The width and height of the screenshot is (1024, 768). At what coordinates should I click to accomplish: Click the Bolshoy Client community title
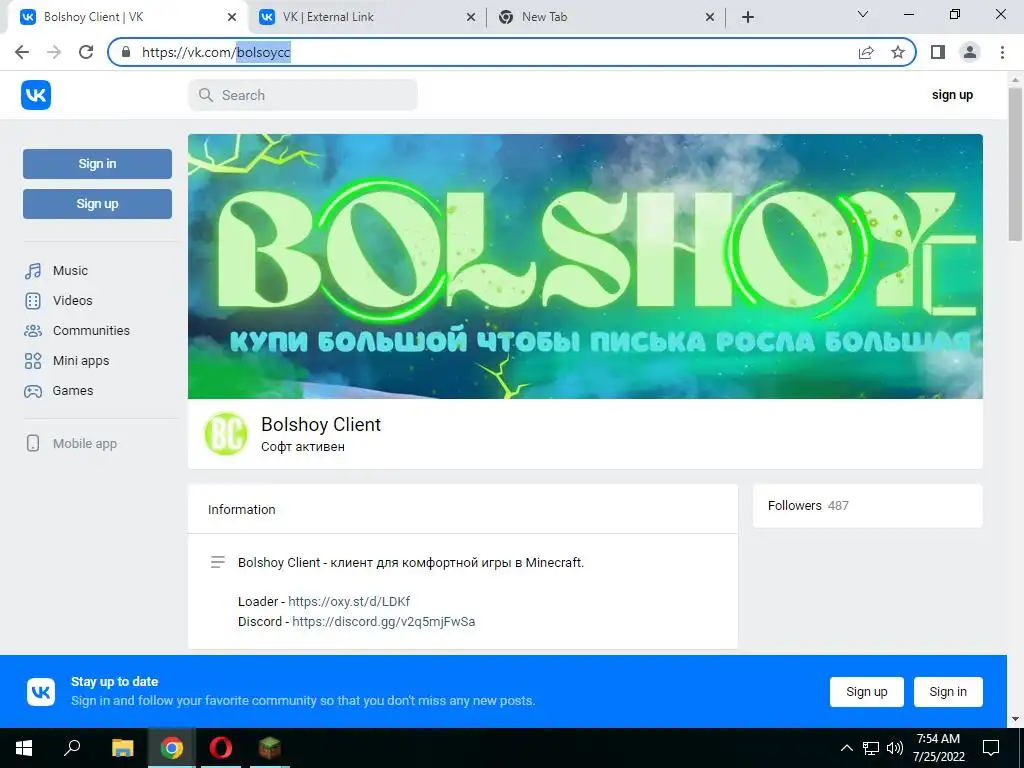tap(321, 424)
